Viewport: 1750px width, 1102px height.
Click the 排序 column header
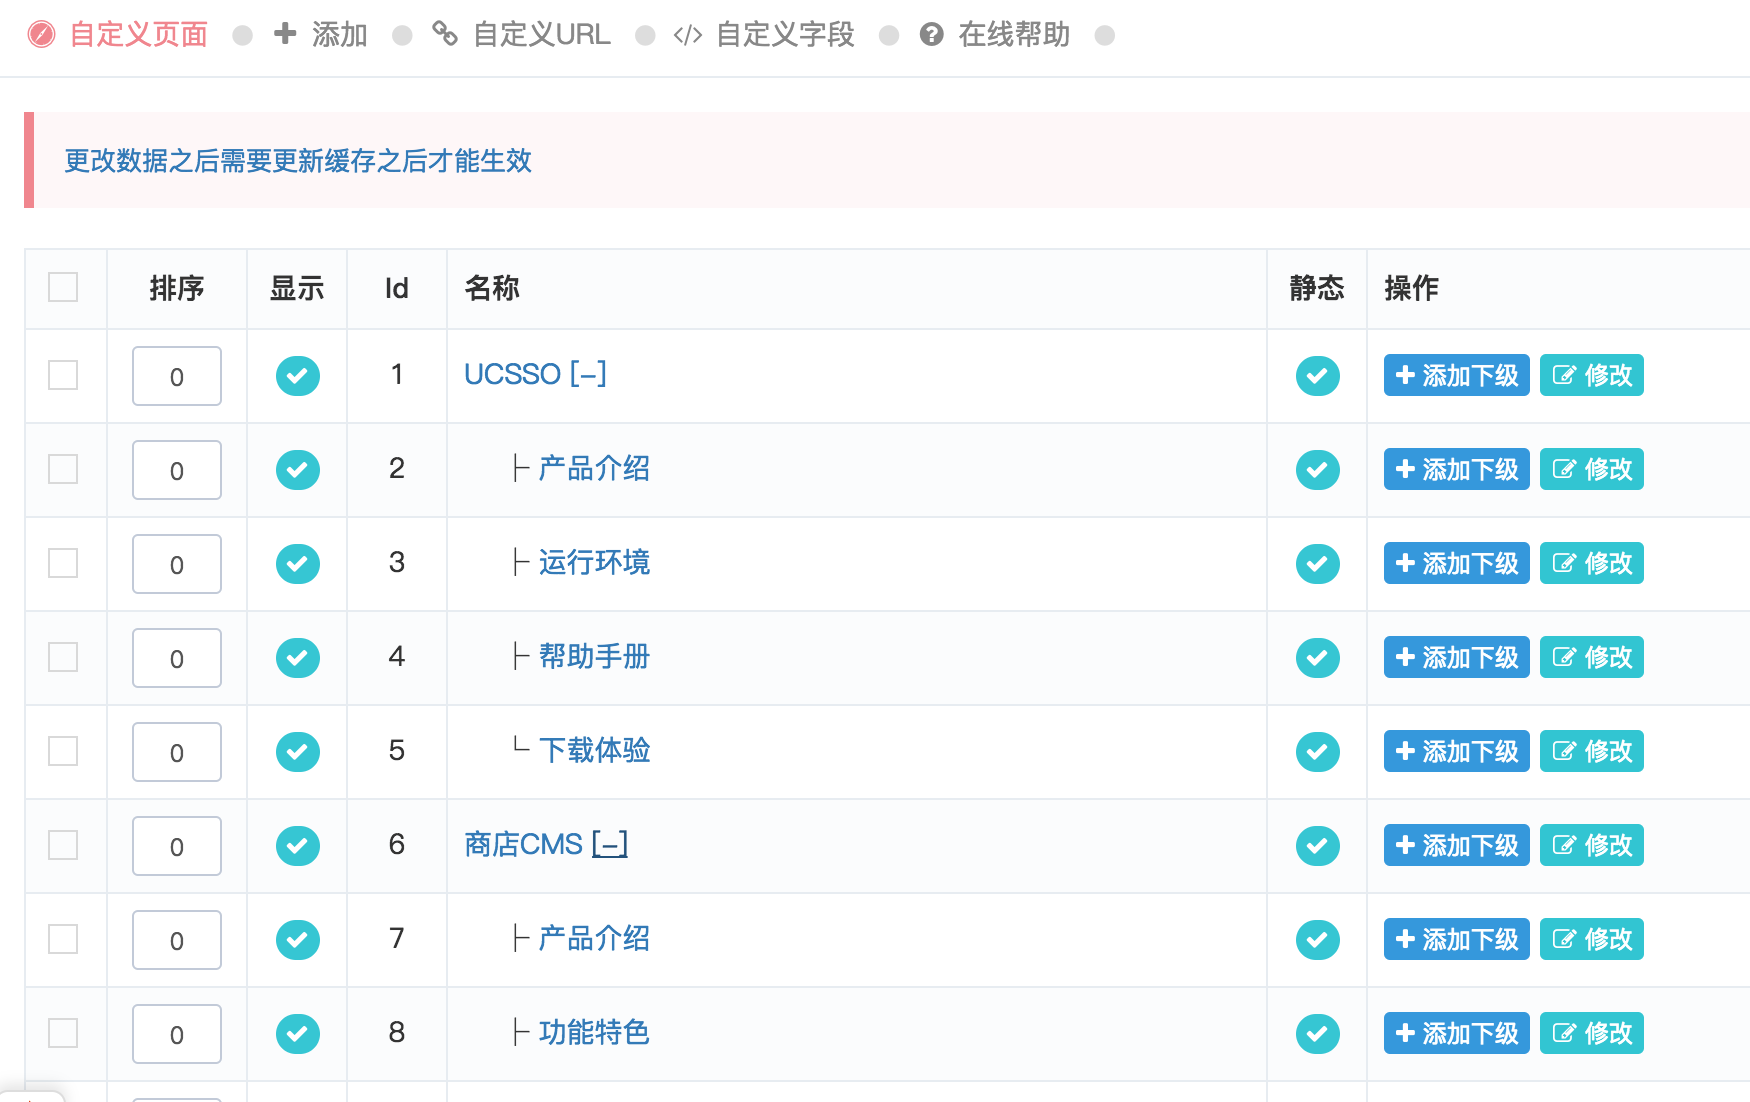pyautogui.click(x=177, y=288)
